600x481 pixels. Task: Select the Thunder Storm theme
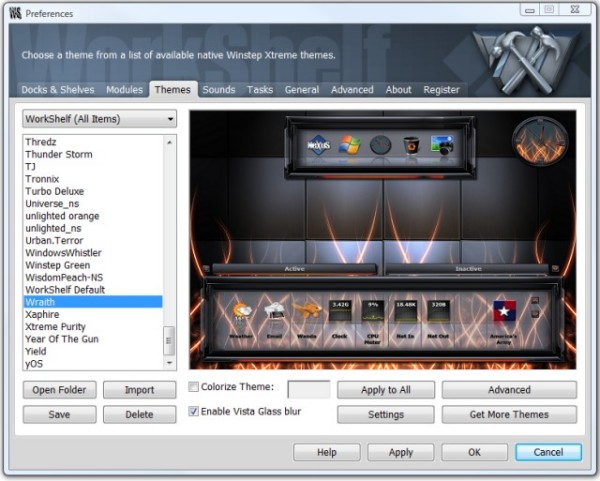click(93, 154)
